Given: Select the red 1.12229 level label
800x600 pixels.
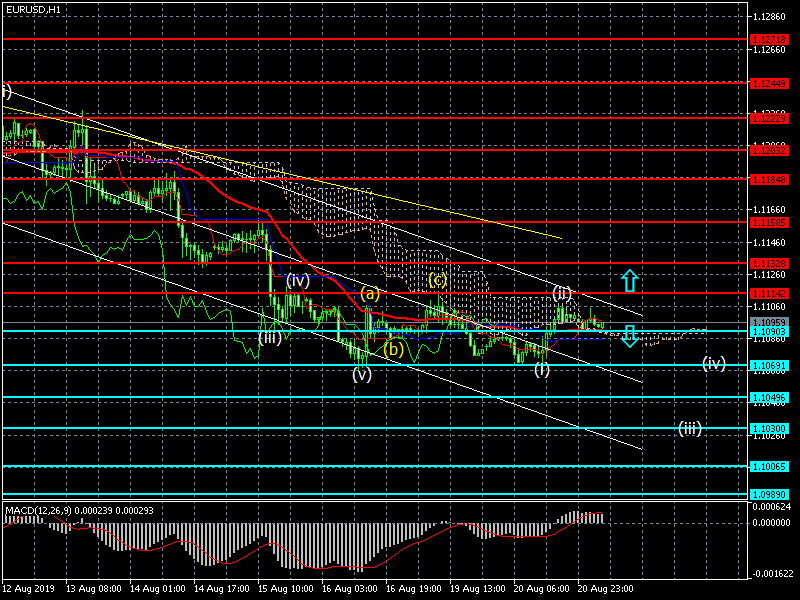Looking at the screenshot, I should [x=769, y=118].
